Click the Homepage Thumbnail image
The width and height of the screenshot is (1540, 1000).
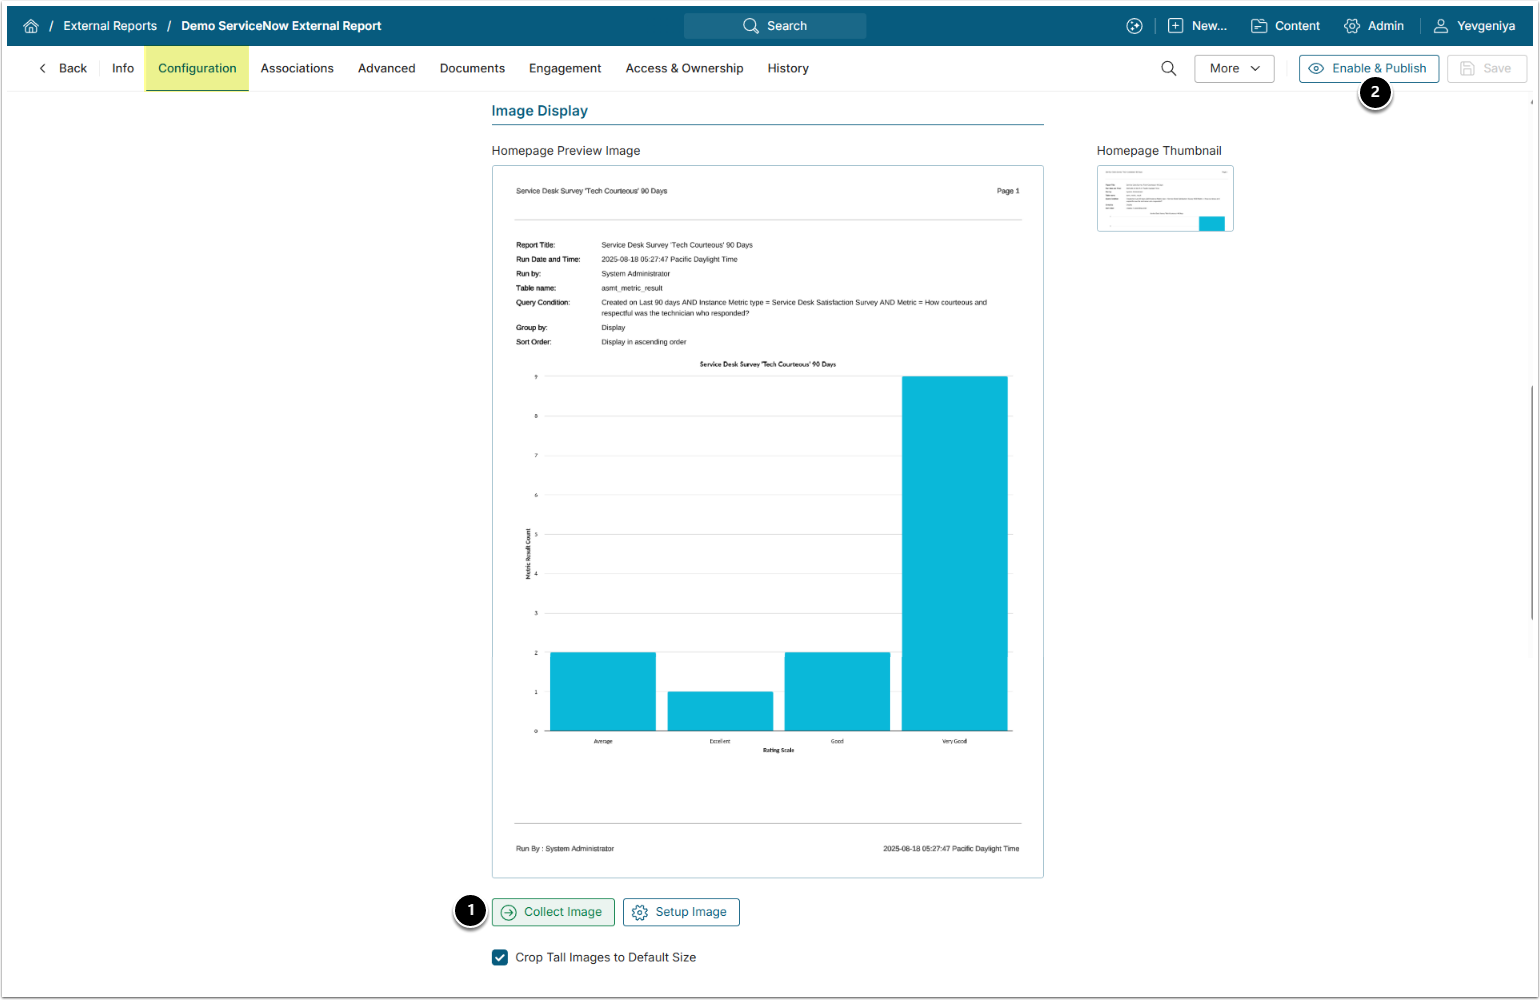1165,198
